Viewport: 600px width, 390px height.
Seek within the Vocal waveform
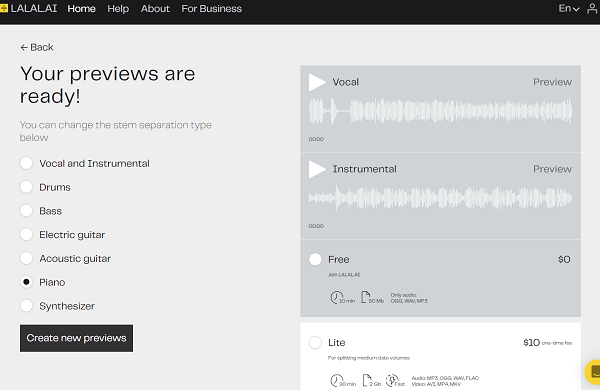click(440, 111)
